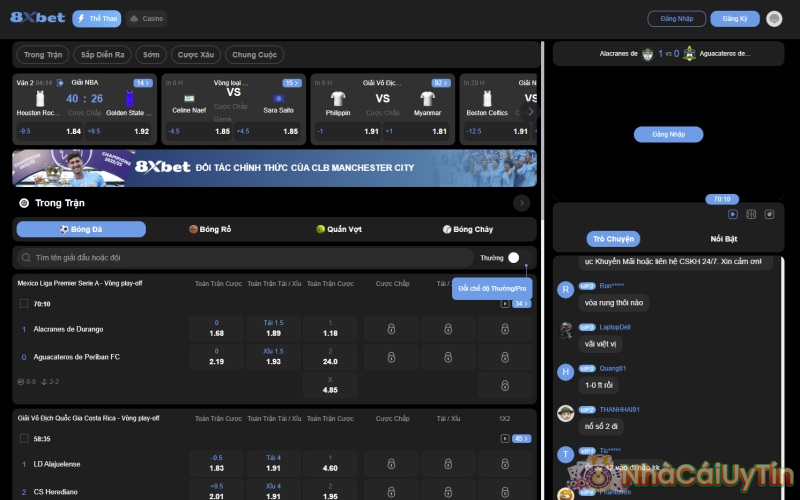
Task: Click the Đăng Ký button
Action: (x=734, y=19)
